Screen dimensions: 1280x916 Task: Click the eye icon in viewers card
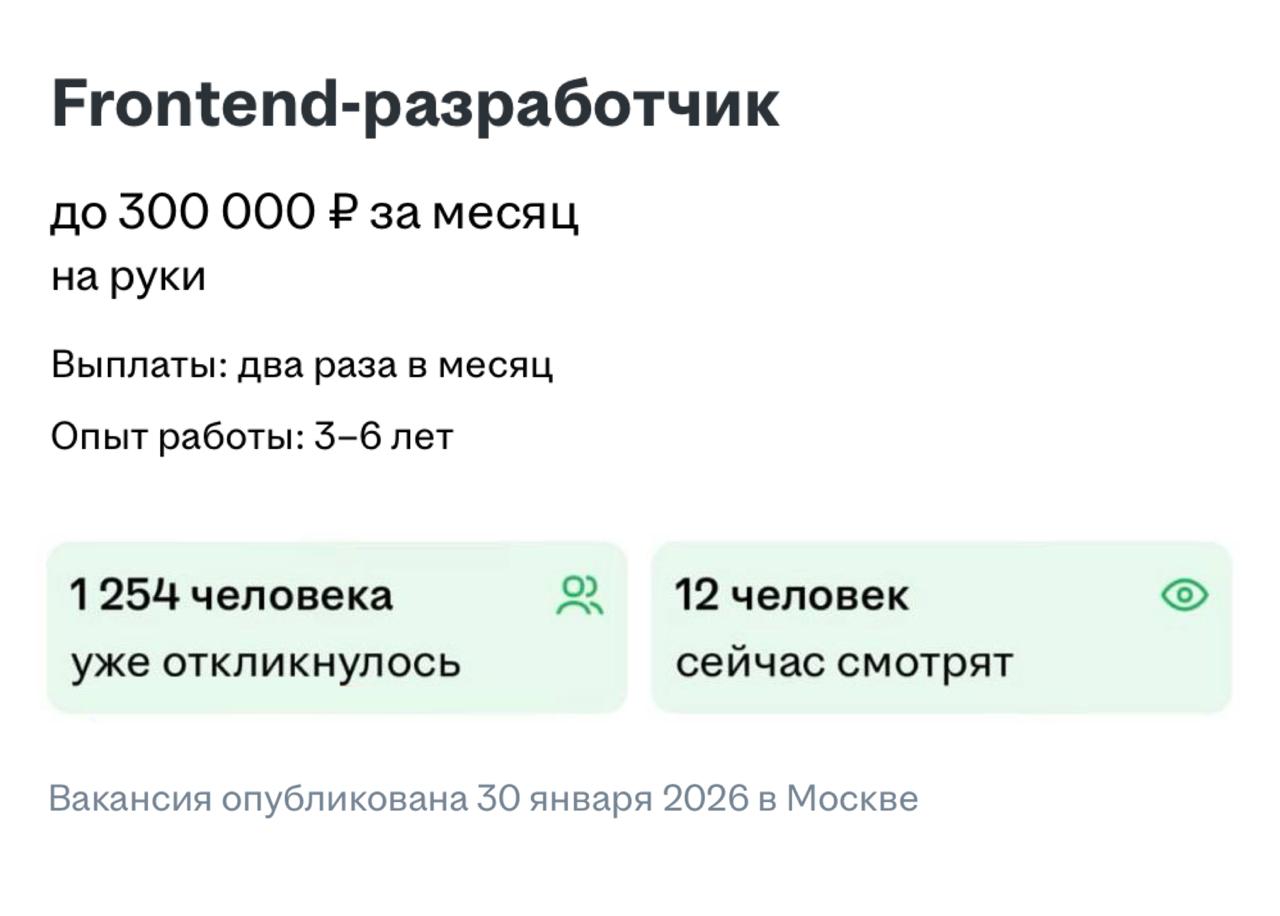[x=1184, y=596]
